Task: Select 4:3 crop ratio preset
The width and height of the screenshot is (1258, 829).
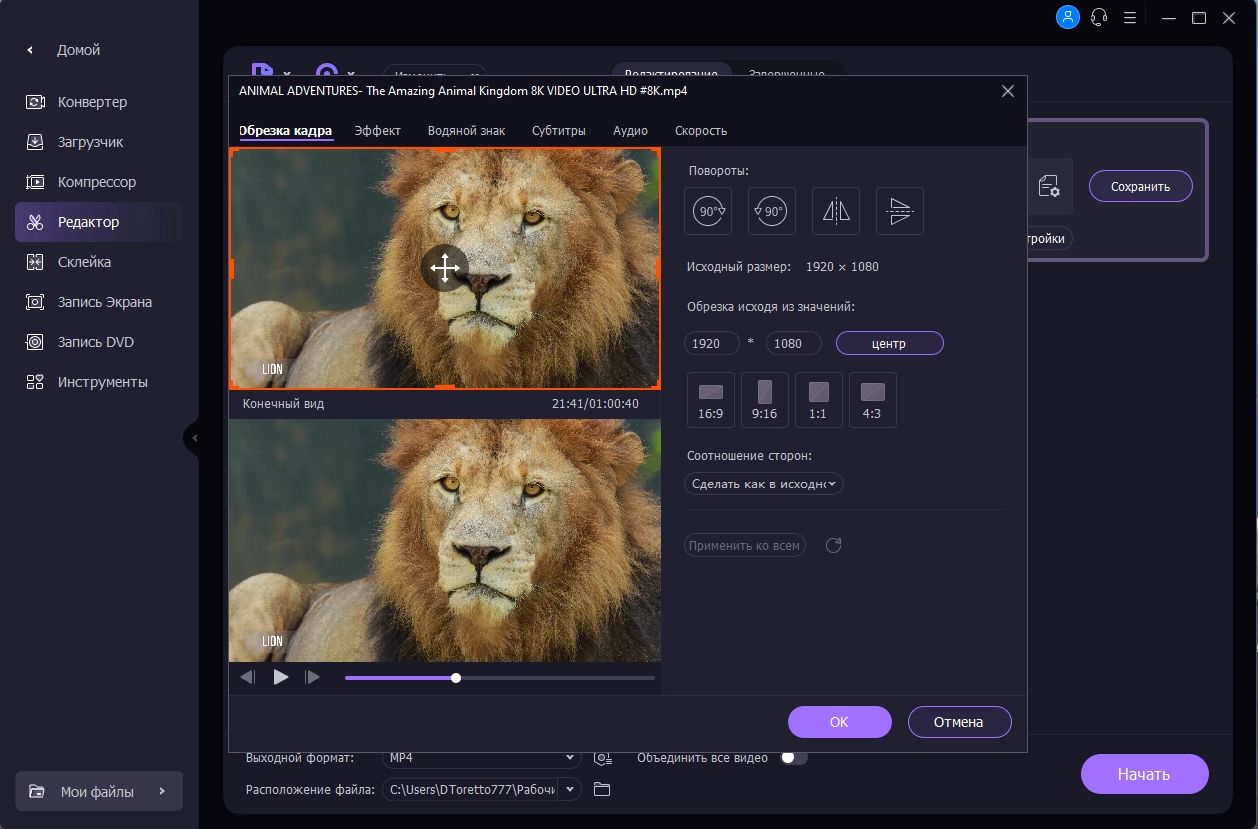Action: click(872, 400)
